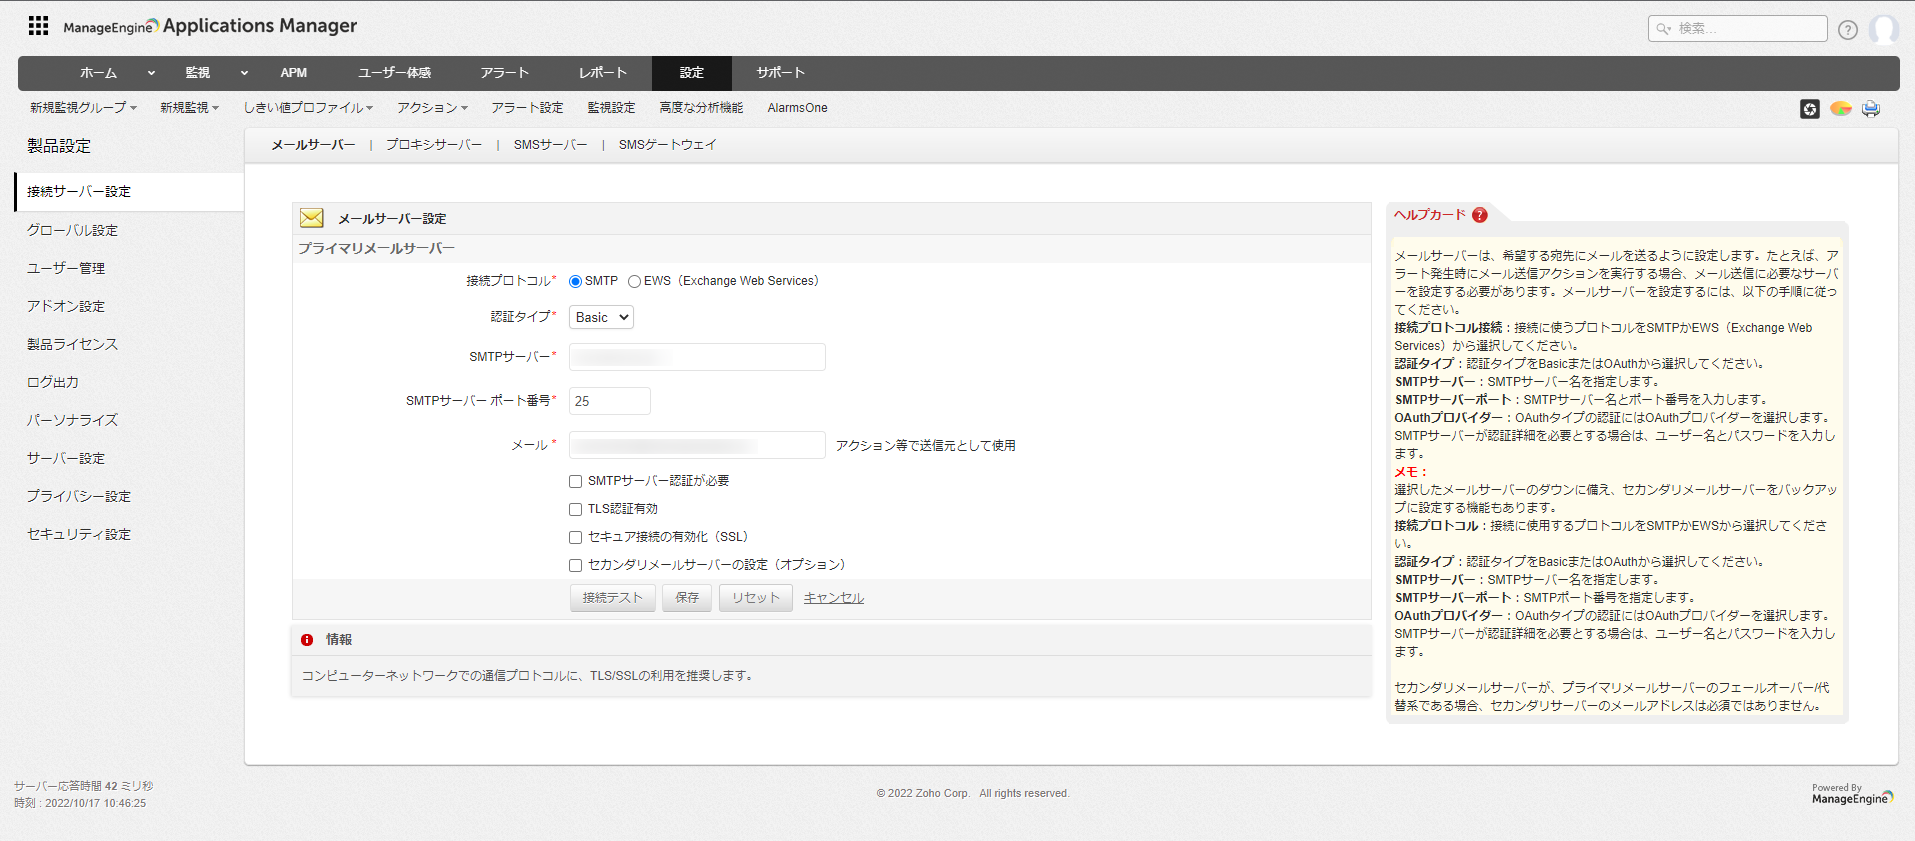Focus the SMTPサーバー input field

click(x=697, y=357)
